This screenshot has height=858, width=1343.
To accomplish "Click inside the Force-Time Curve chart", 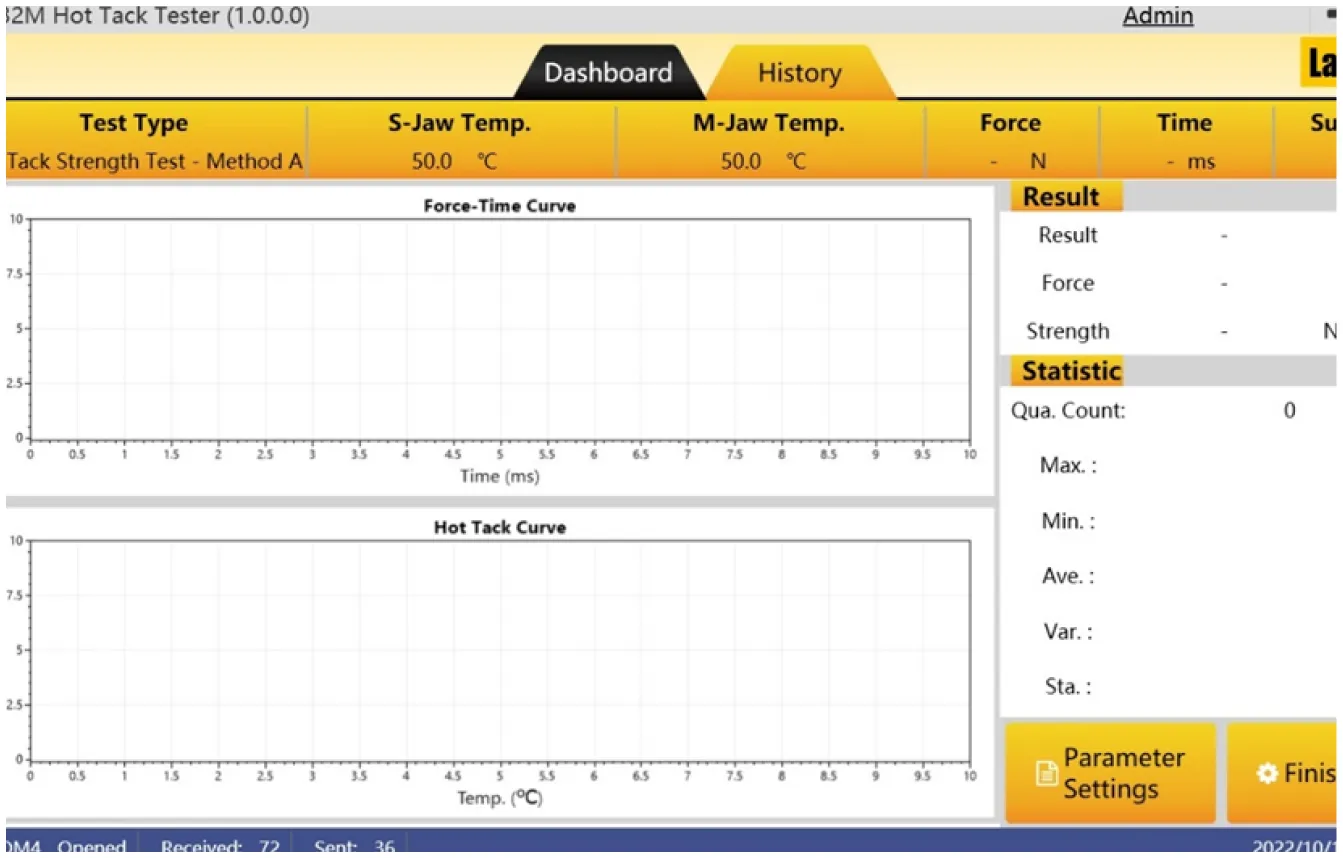I will [x=500, y=330].
